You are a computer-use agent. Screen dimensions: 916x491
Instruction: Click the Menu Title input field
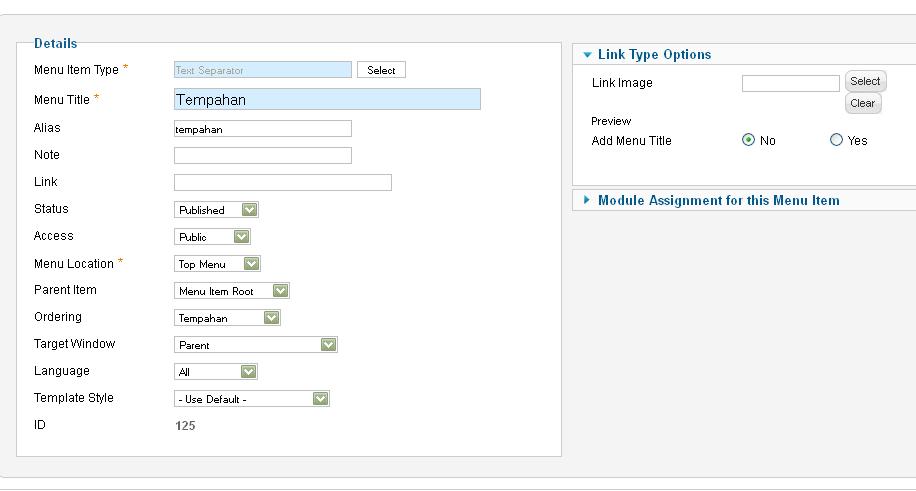(x=327, y=99)
